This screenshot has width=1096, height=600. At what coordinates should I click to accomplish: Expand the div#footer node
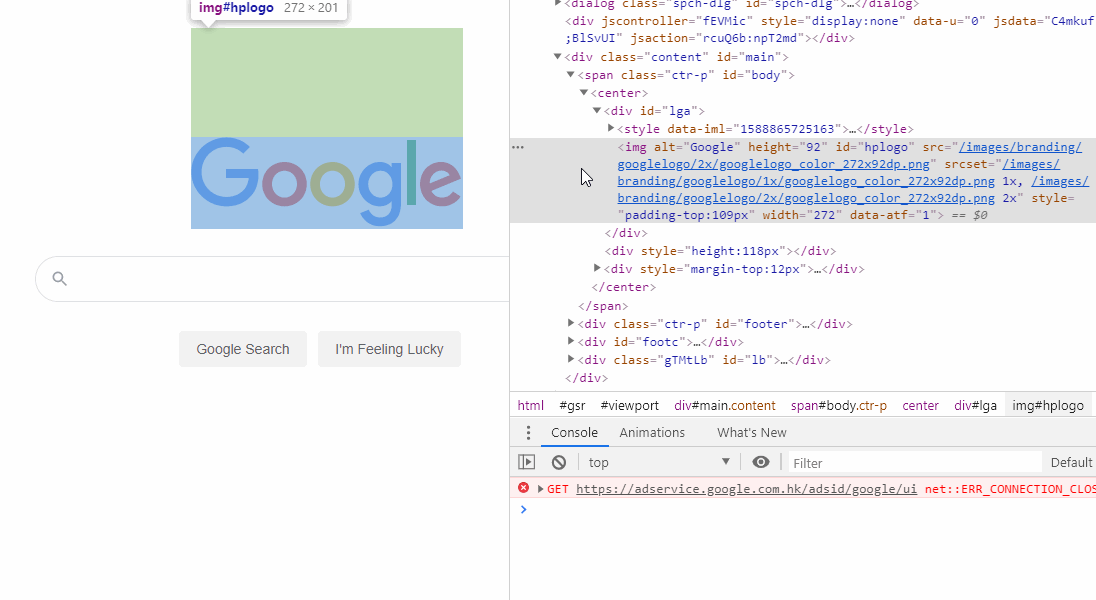click(x=571, y=323)
